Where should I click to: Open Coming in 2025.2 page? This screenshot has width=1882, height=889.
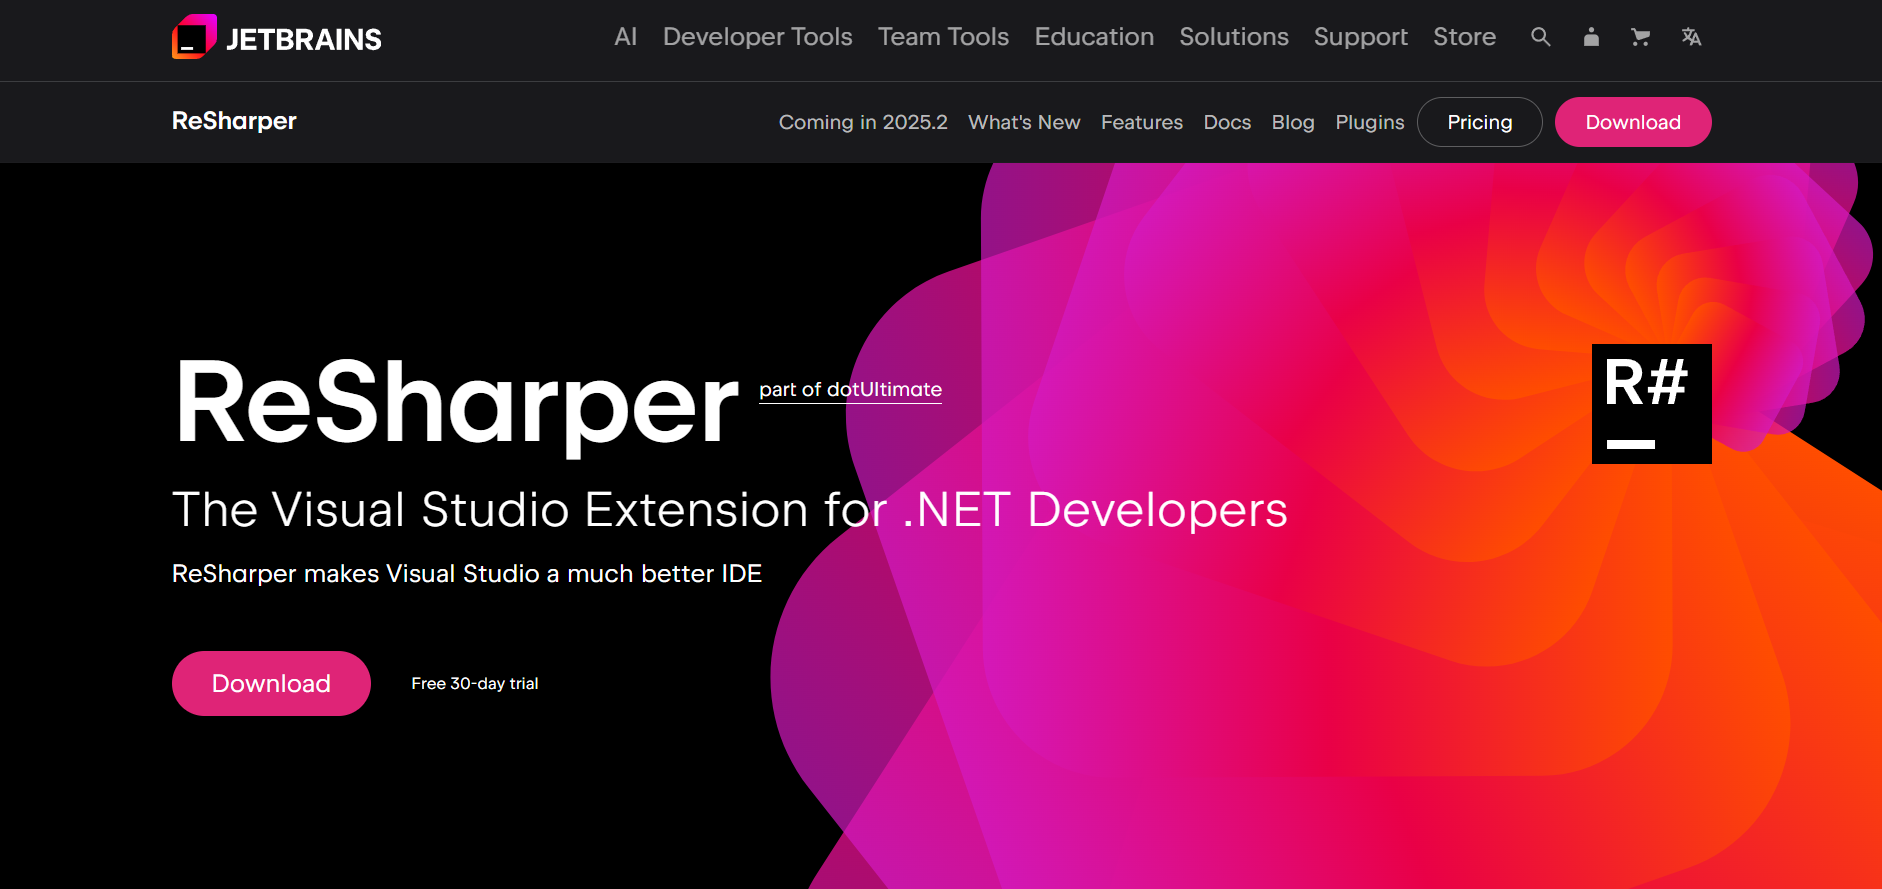(863, 122)
